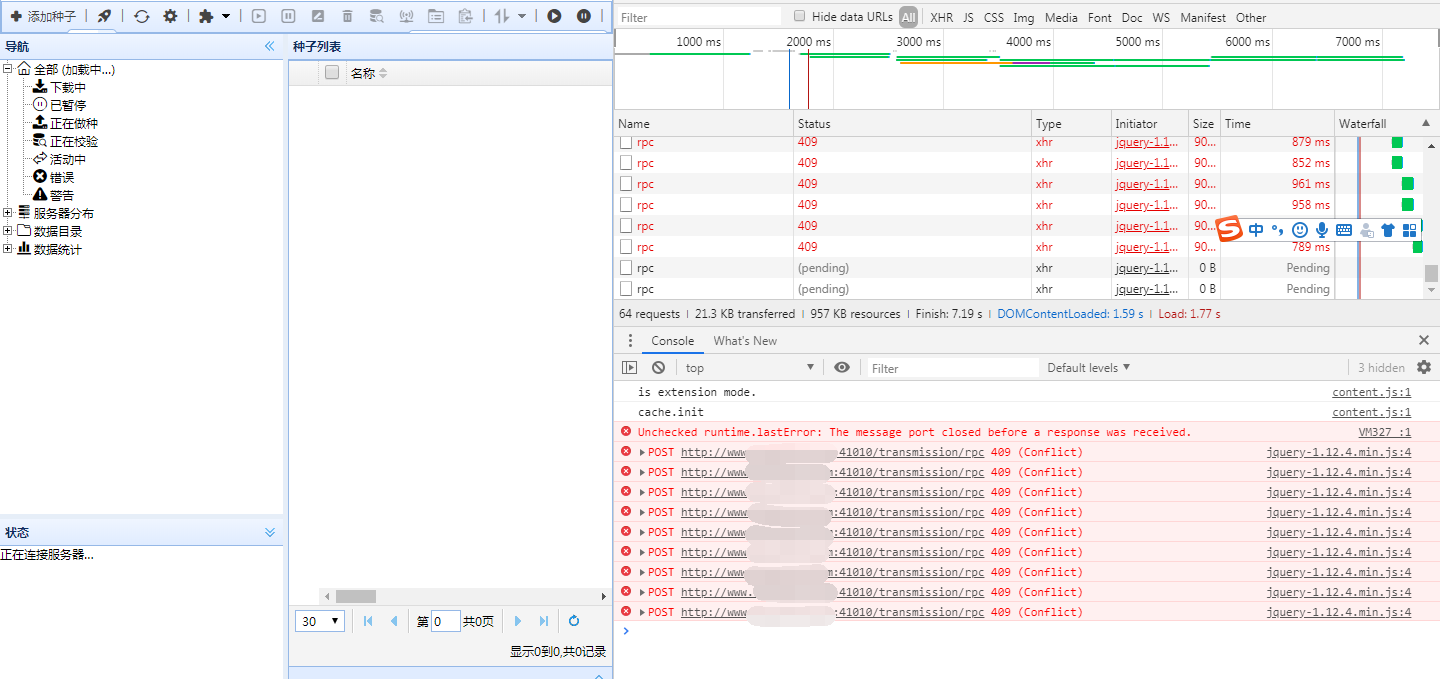Open settings via the gear icon
The height and width of the screenshot is (679, 1440).
pos(170,16)
